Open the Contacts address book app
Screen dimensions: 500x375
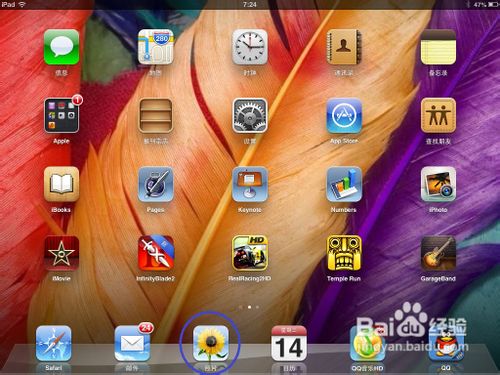pos(344,47)
